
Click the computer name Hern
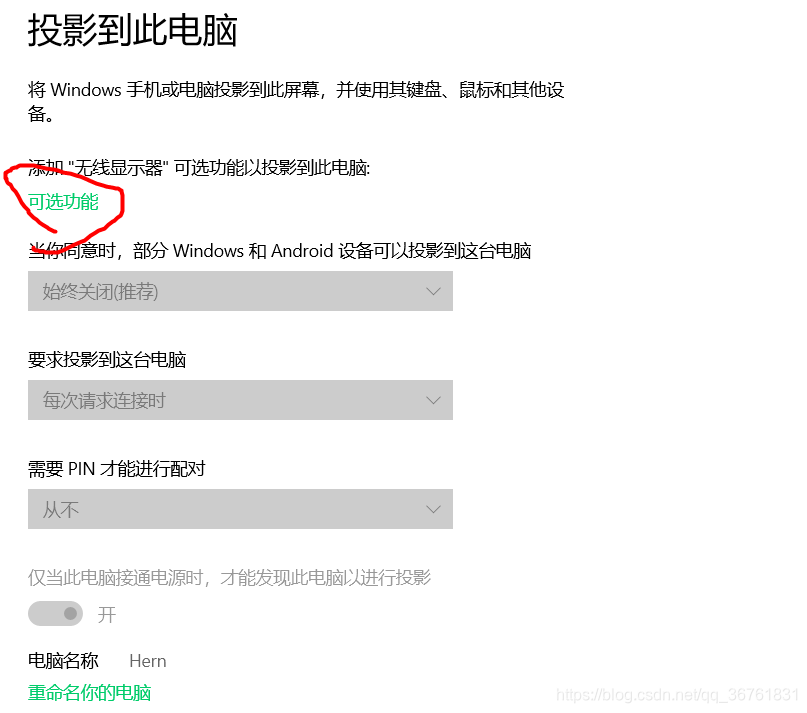pyautogui.click(x=148, y=661)
